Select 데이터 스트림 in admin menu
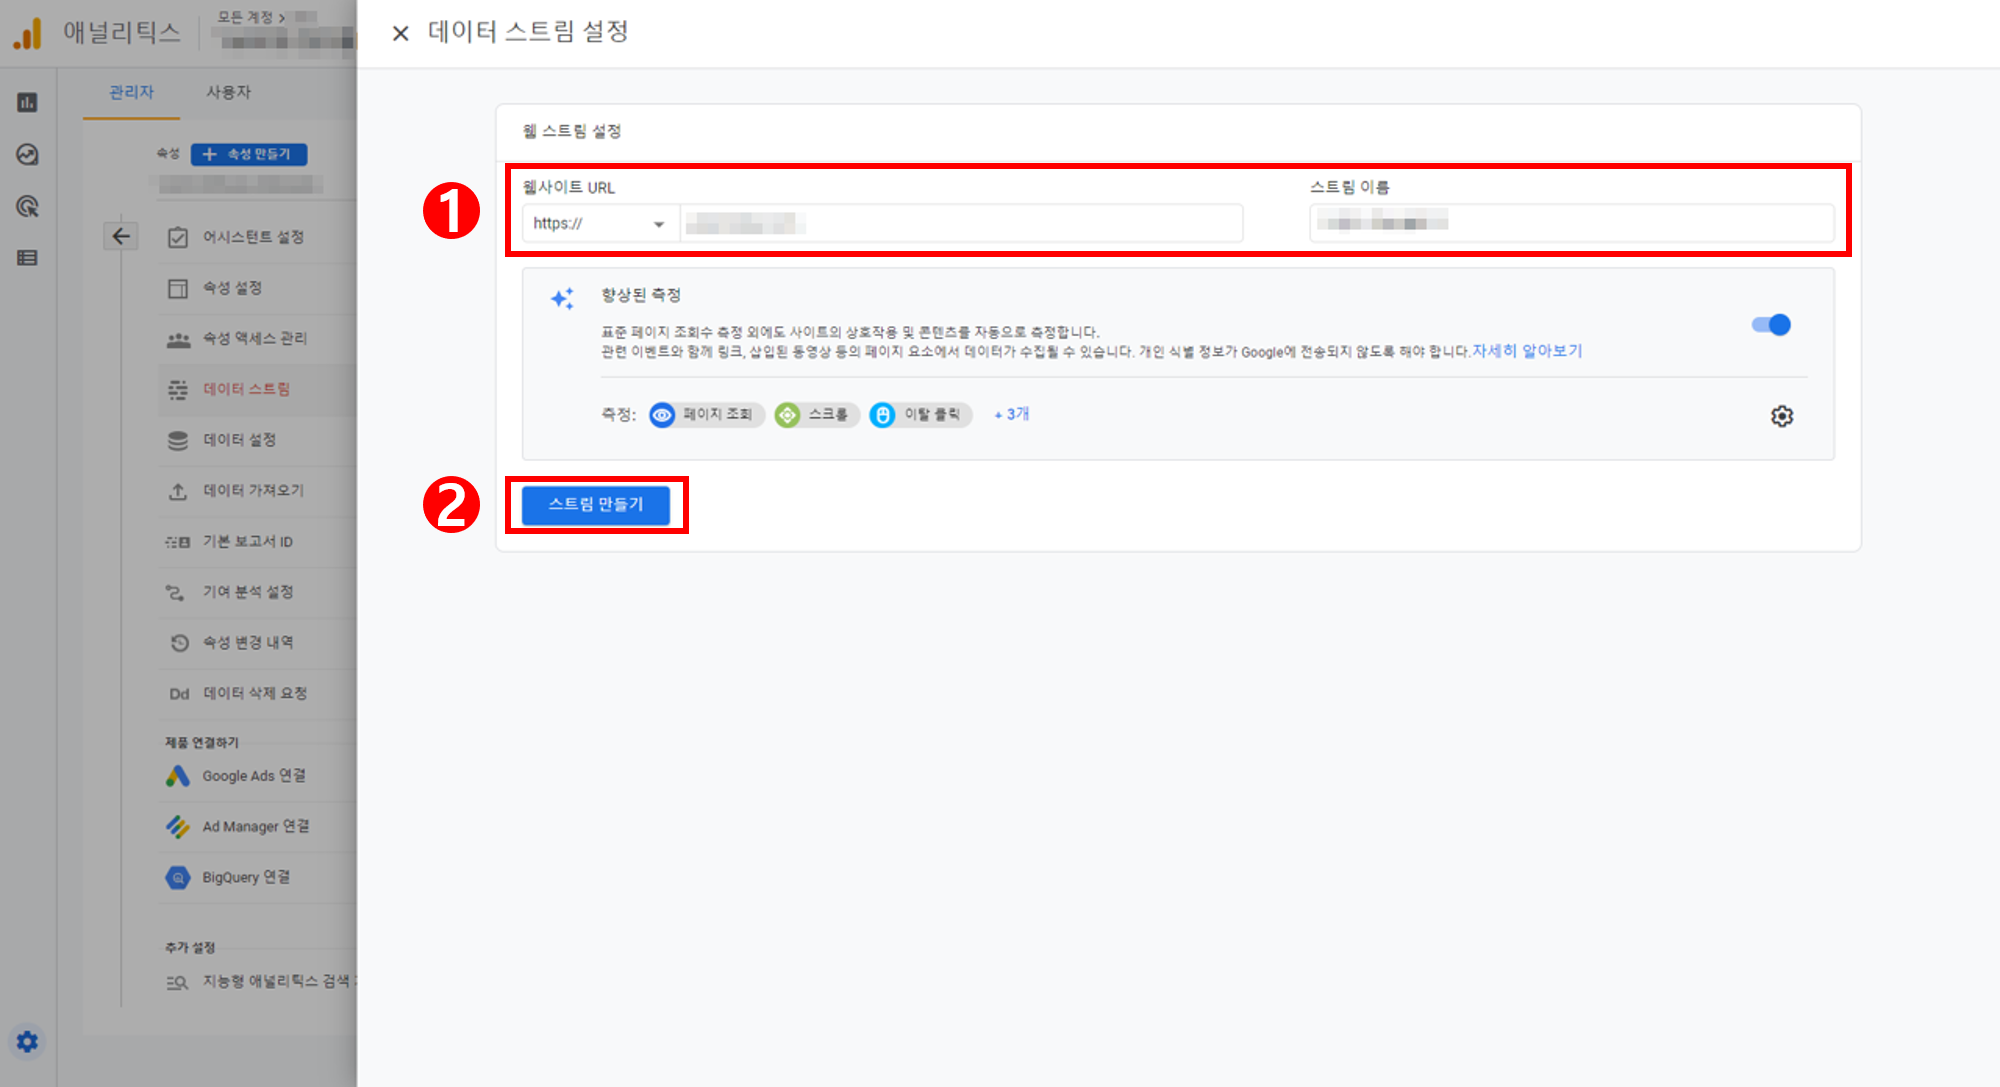 pyautogui.click(x=246, y=389)
